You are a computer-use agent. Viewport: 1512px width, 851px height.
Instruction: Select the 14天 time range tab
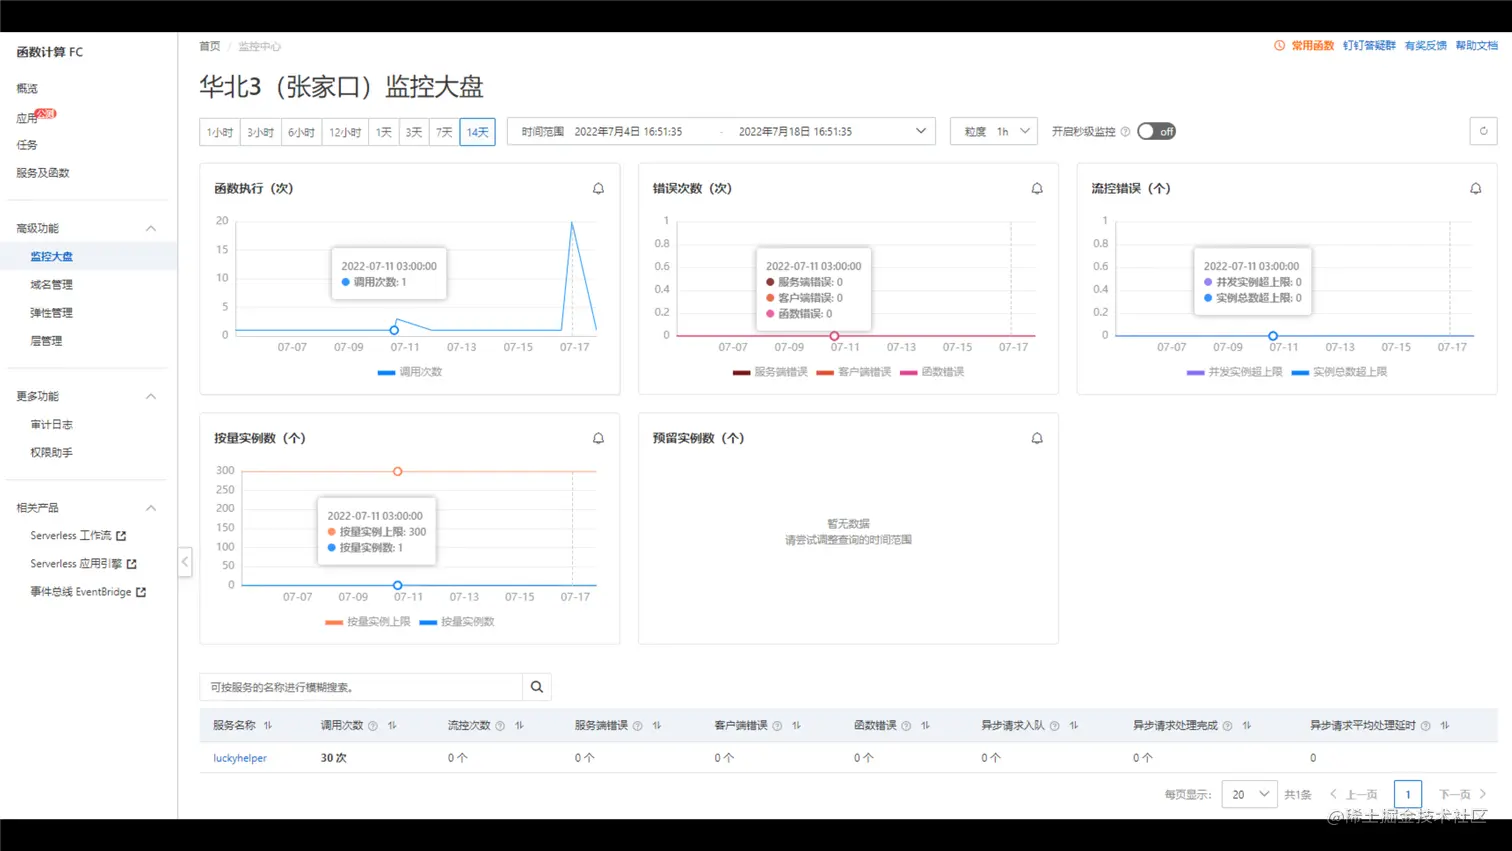[477, 132]
